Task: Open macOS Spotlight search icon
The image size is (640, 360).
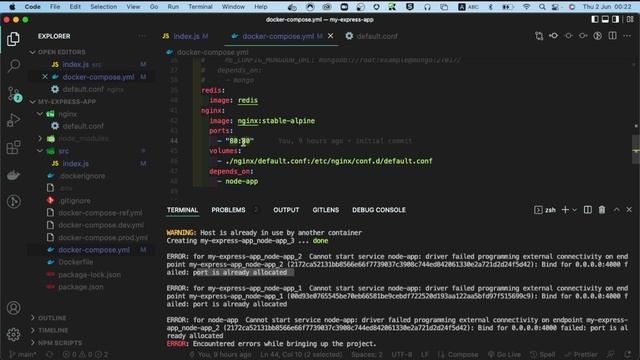Action: (x=542, y=7)
